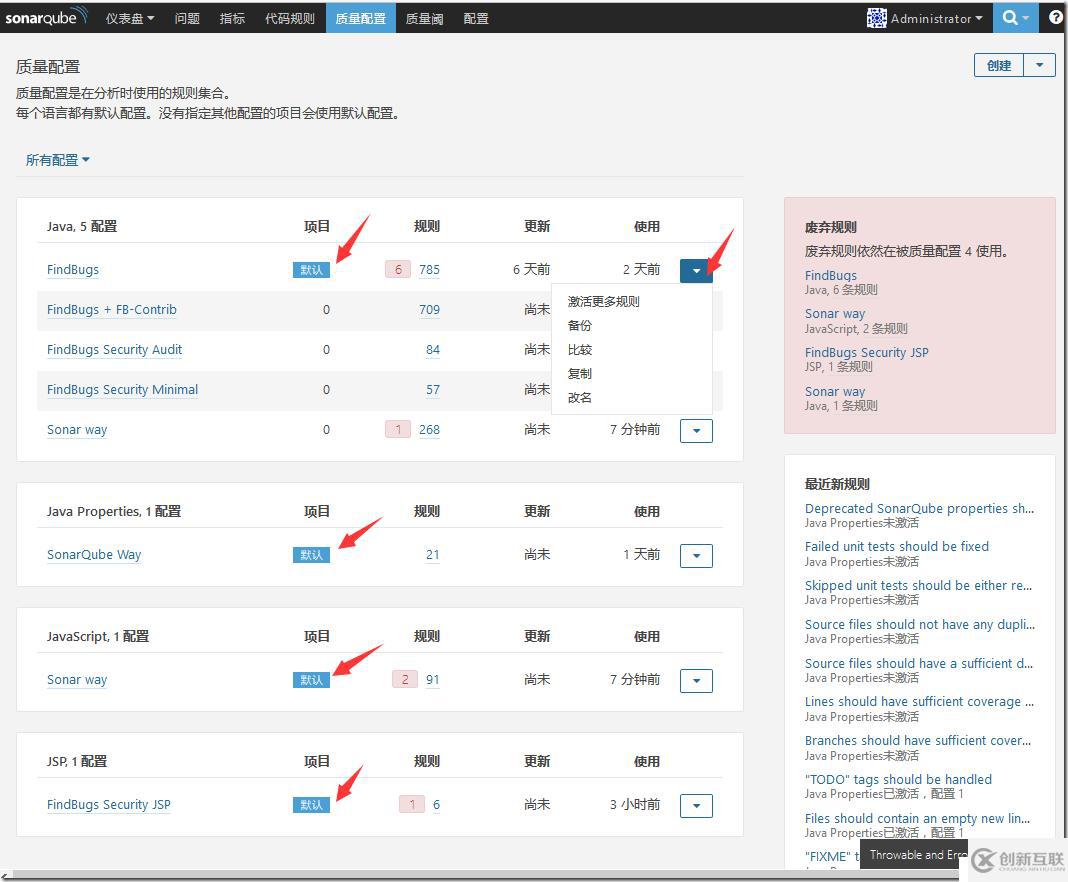Viewport: 1068px width, 882px height.
Task: Go to 代码规则 page
Action: 289,18
